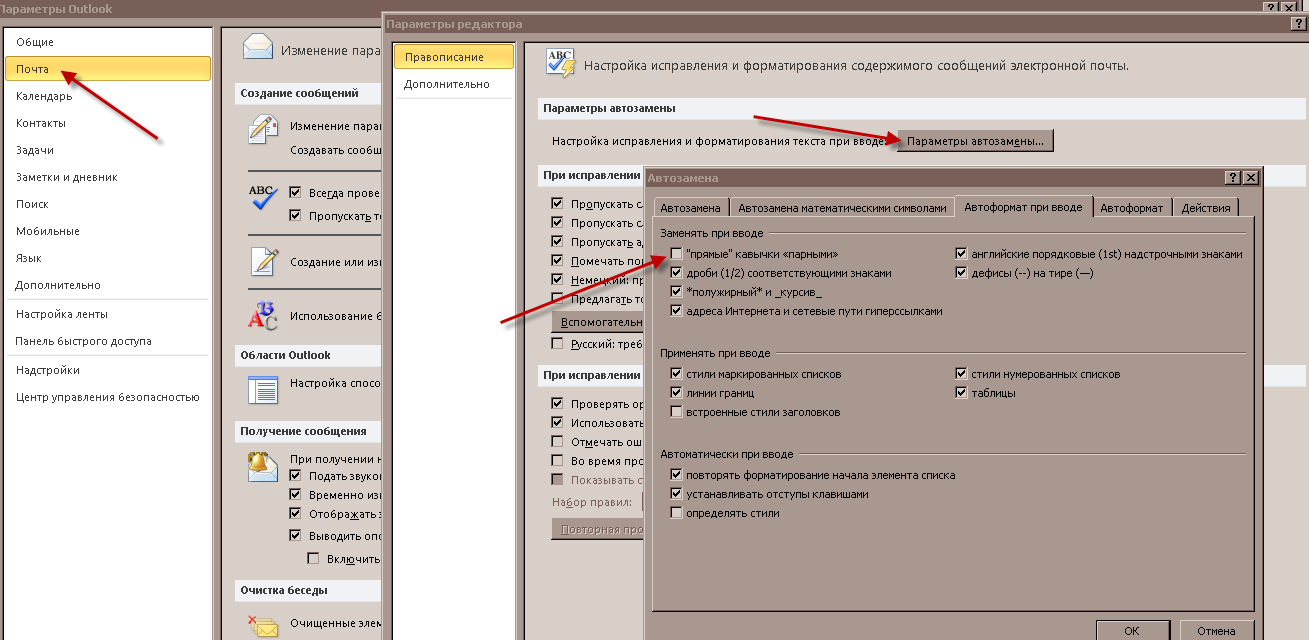Toggle Всегда проверять checkbox in Outlook options
This screenshot has width=1309, height=640.
click(296, 192)
